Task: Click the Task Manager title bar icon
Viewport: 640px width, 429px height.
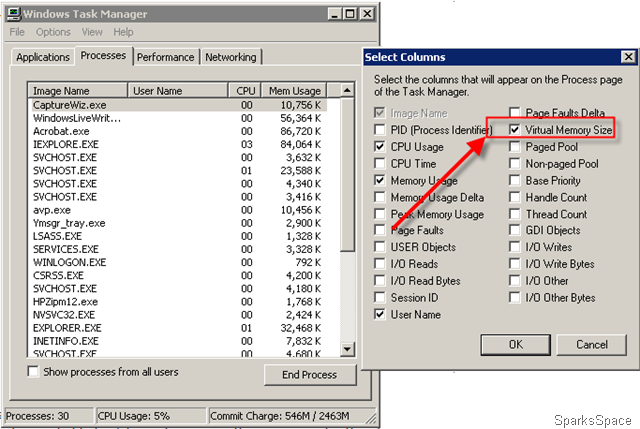Action: 14,14
